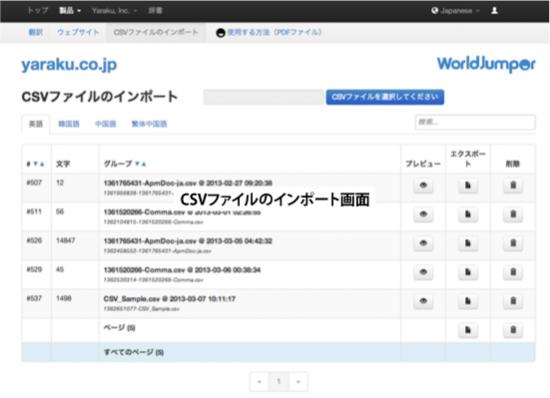Open the Yaraku, Inc. dropdown
Image resolution: width=550 pixels, height=398 pixels.
pos(114,11)
